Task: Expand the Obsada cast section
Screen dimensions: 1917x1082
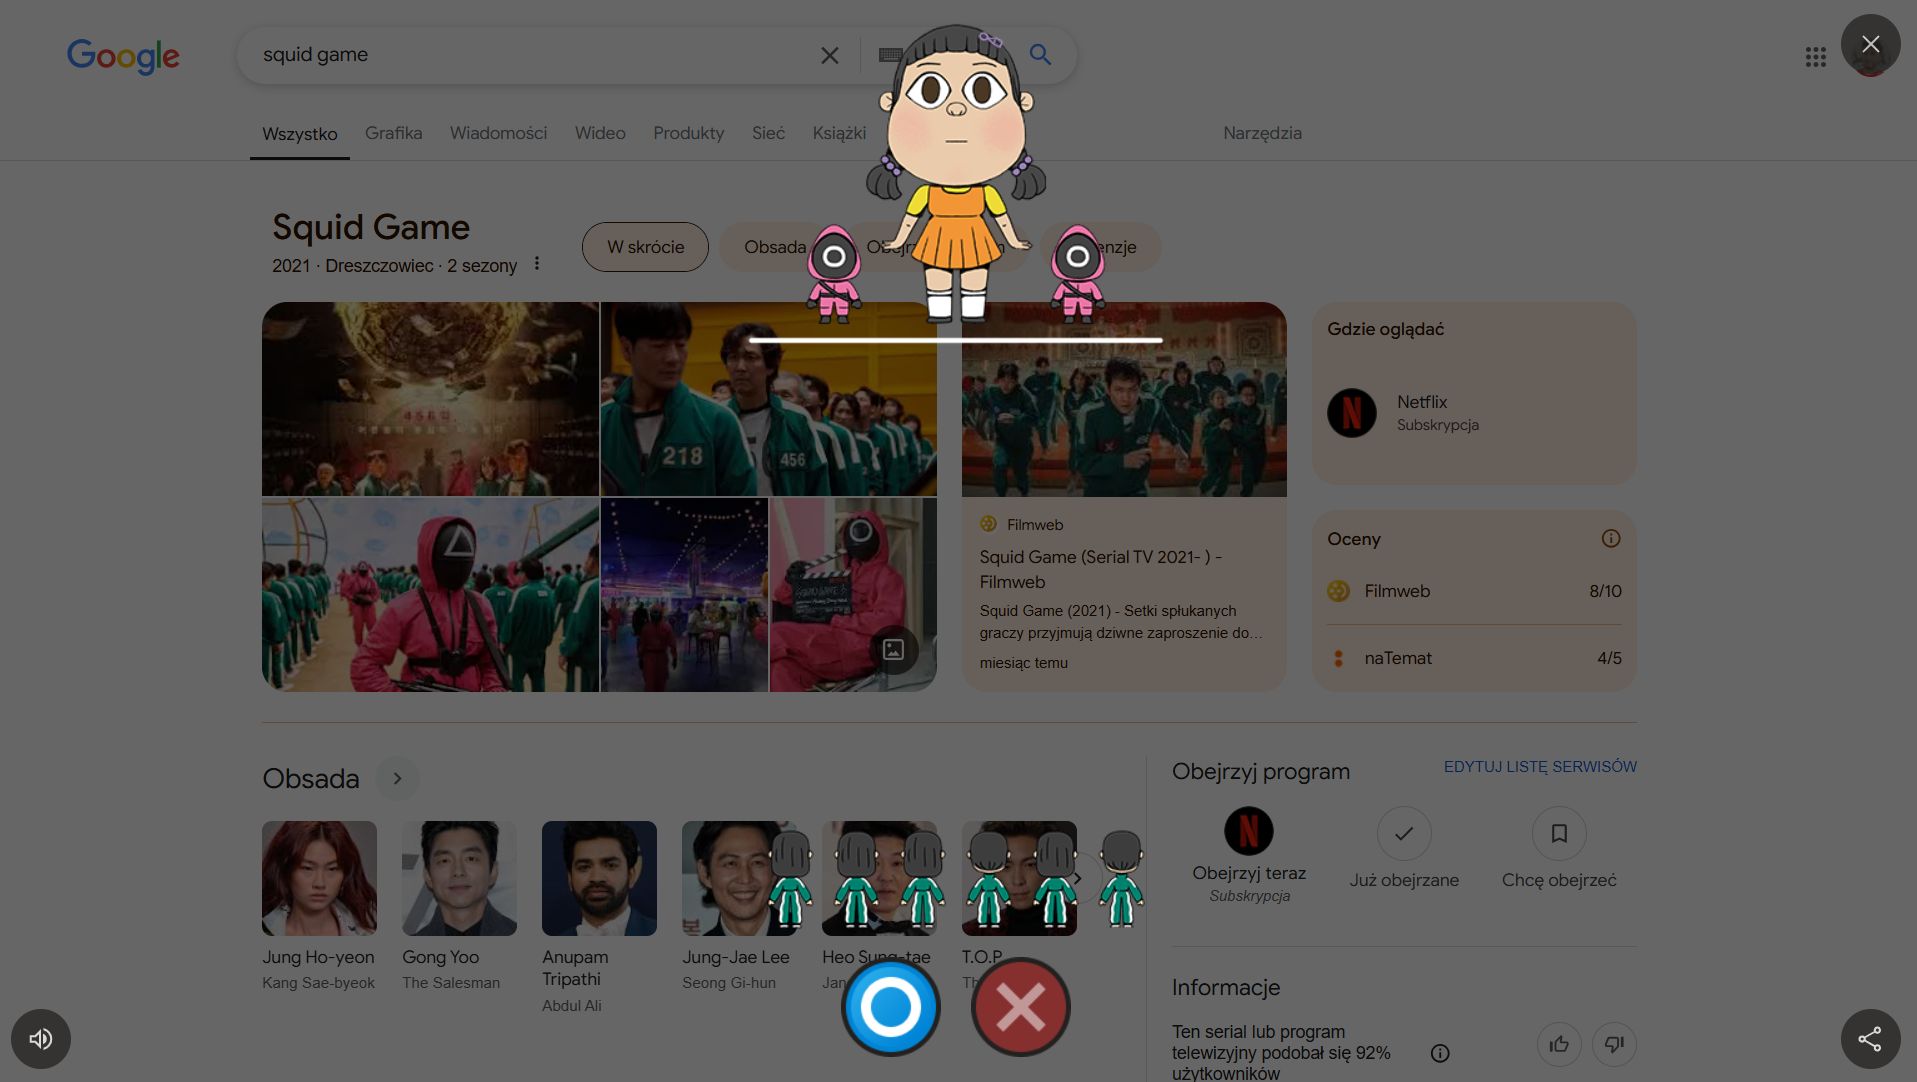Action: (397, 779)
